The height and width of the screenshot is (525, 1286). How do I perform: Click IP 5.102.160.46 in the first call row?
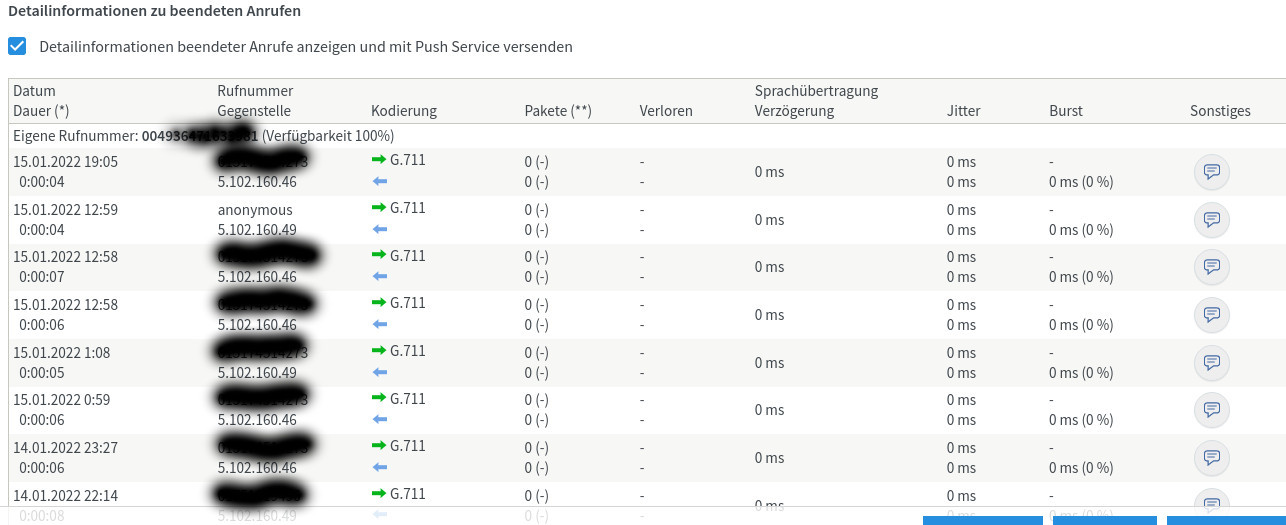[x=257, y=182]
